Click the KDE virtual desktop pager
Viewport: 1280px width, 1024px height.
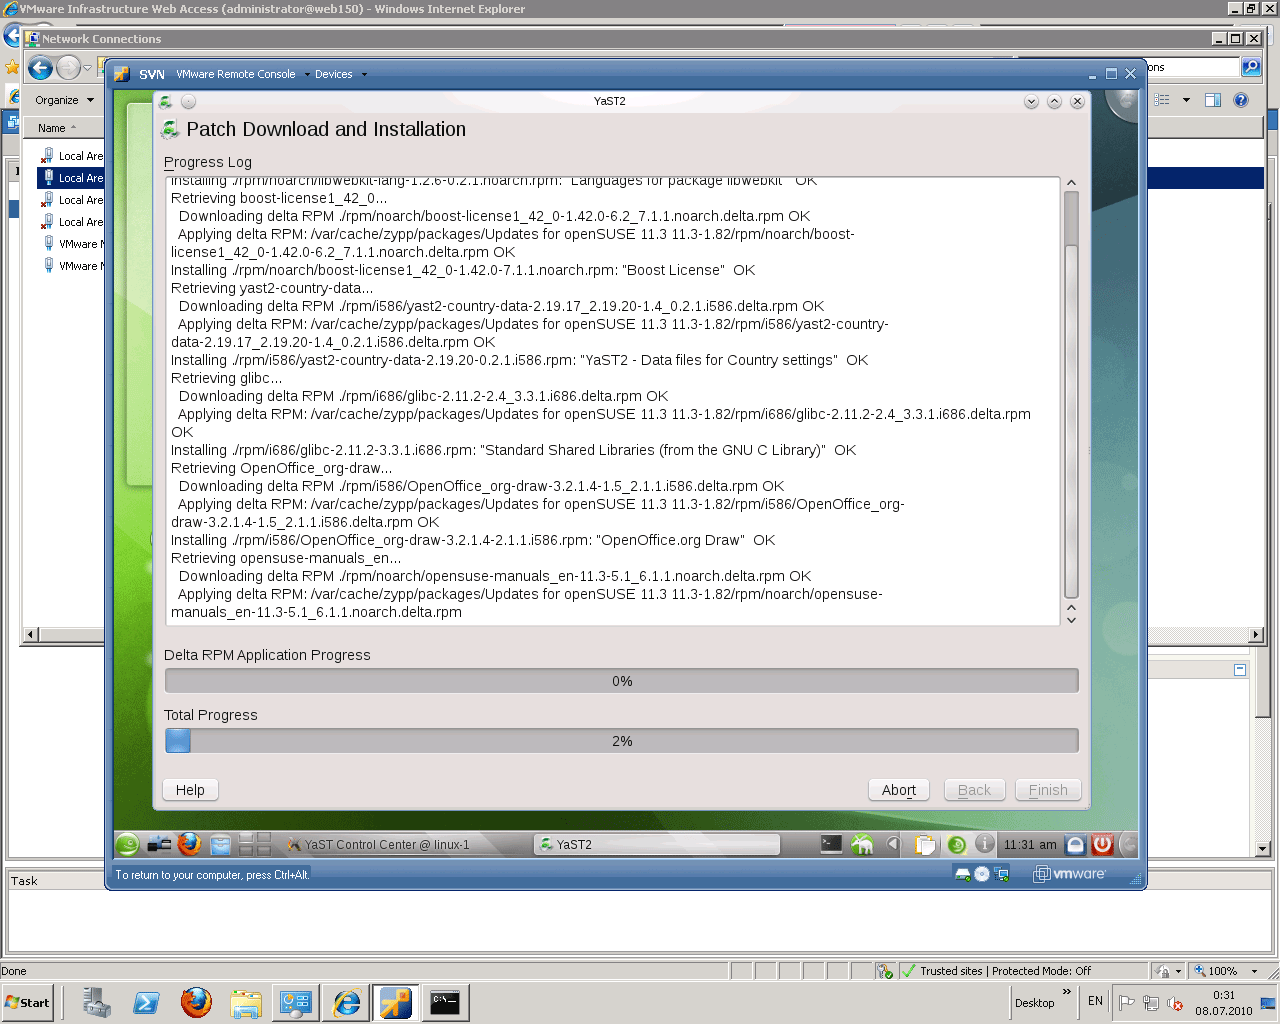pyautogui.click(x=255, y=844)
